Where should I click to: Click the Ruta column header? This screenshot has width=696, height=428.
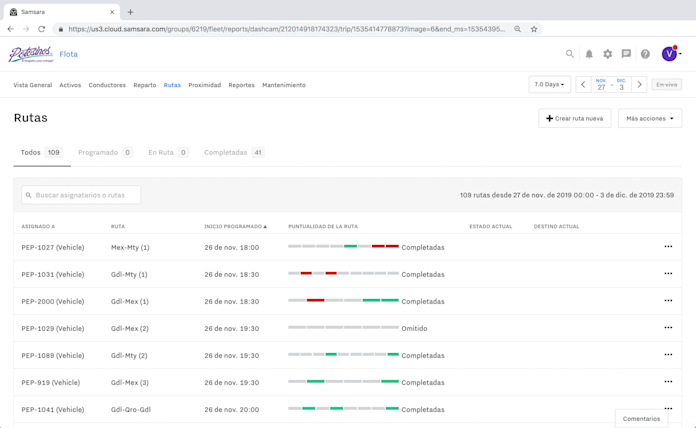(x=118, y=226)
